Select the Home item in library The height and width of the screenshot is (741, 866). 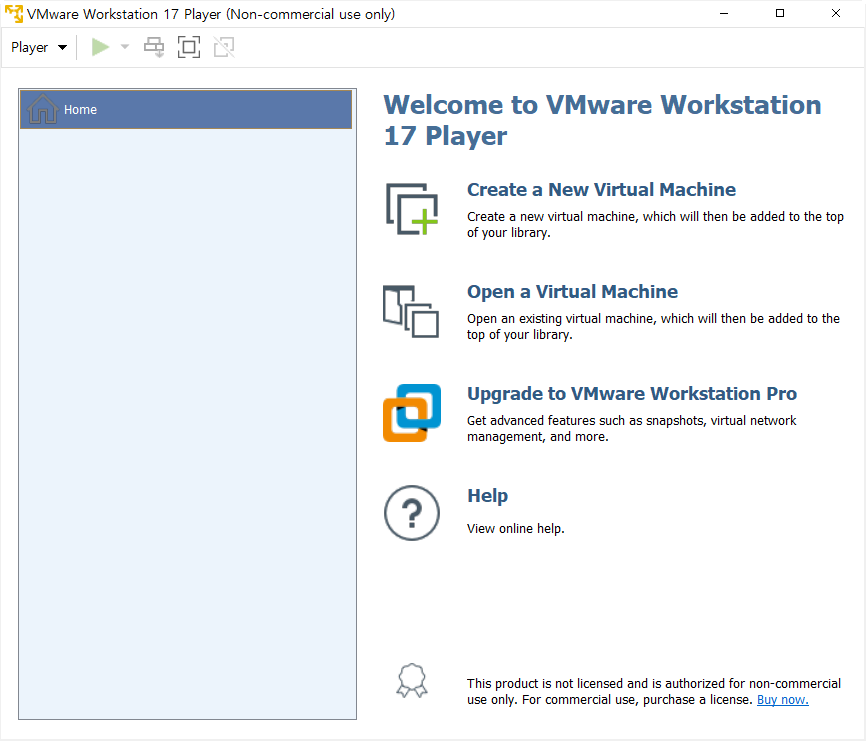pyautogui.click(x=186, y=109)
